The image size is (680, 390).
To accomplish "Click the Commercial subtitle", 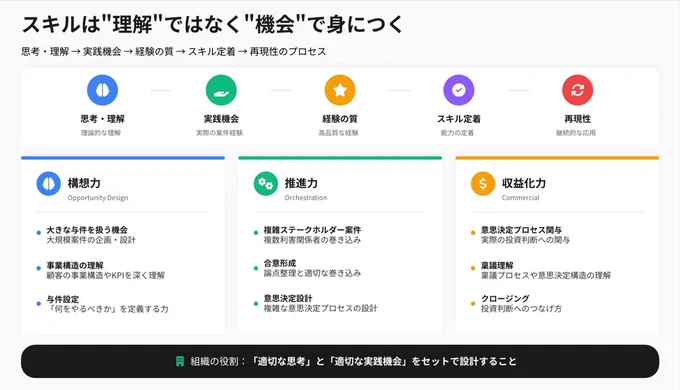I will (520, 198).
